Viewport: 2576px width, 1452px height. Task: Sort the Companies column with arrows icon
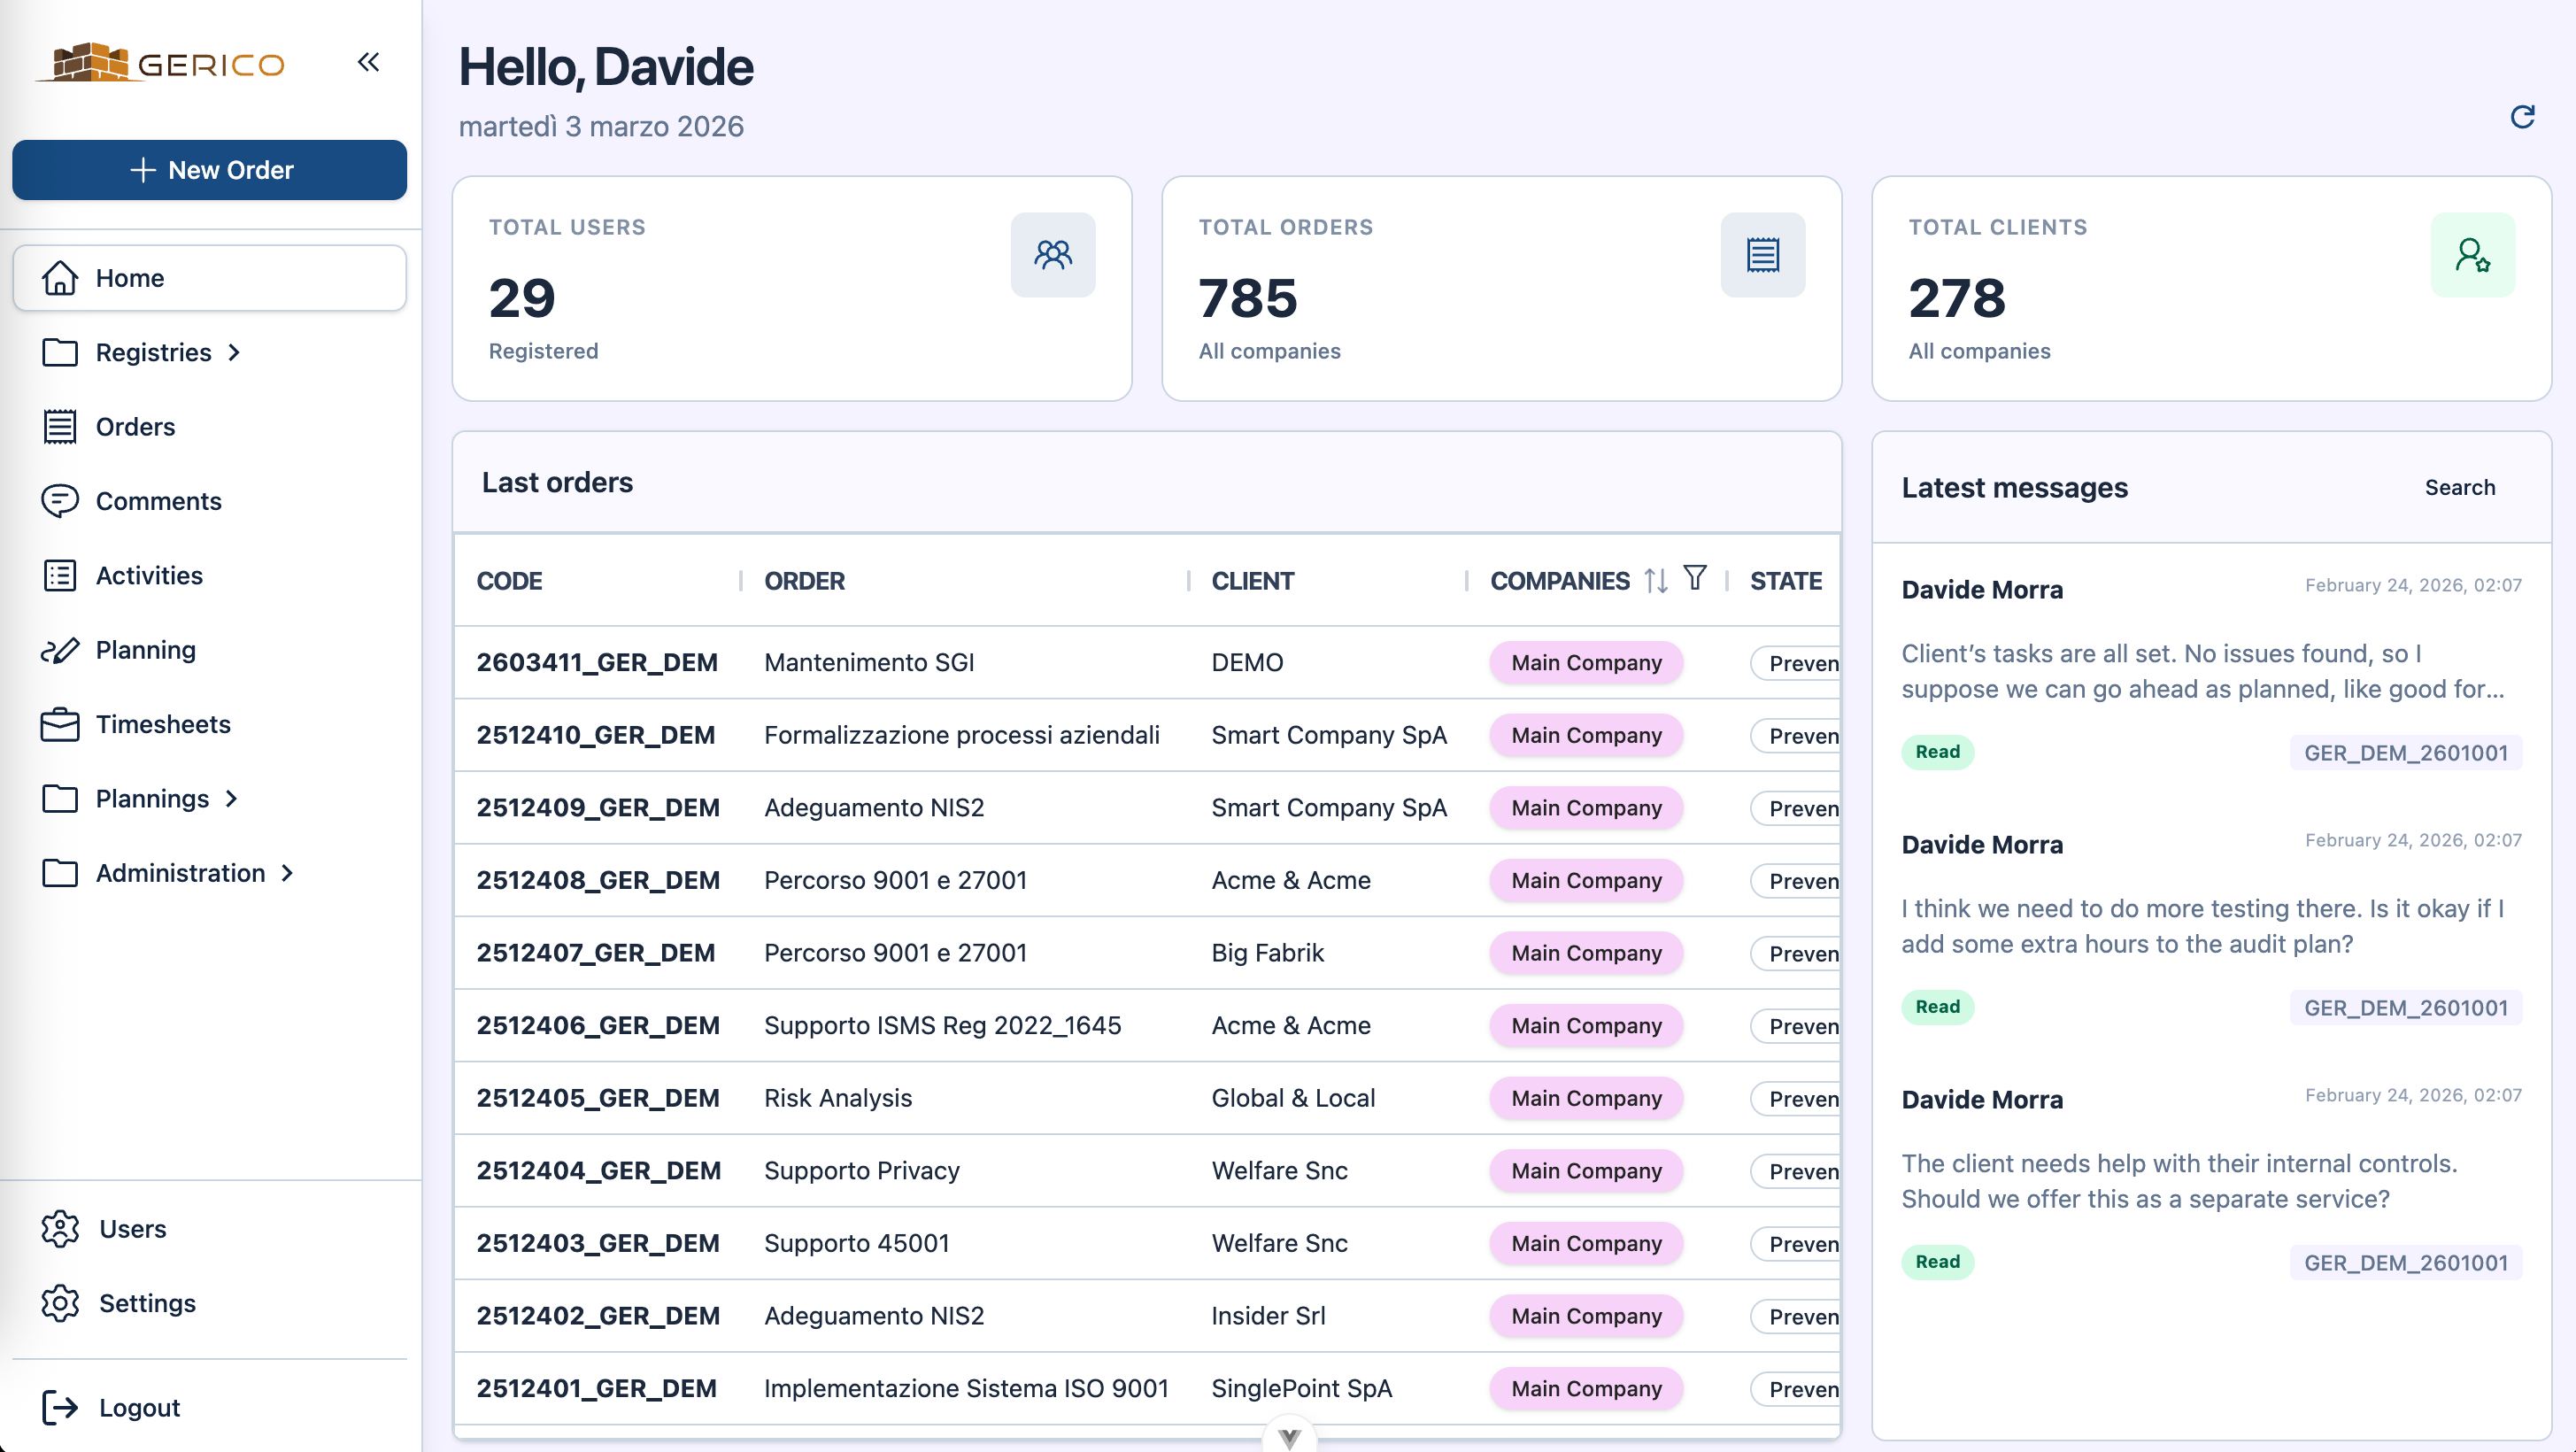1656,581
